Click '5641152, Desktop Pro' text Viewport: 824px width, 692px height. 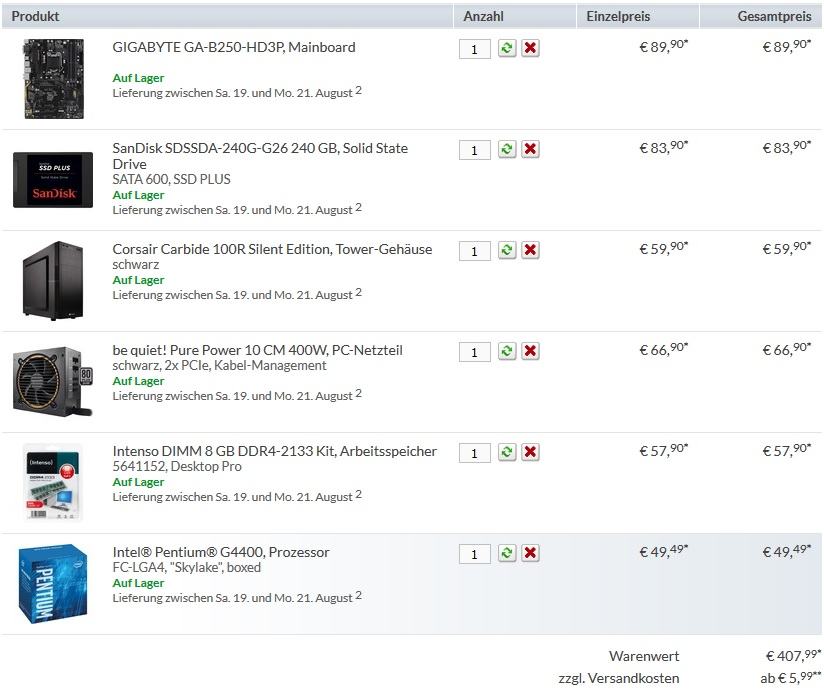tap(177, 466)
